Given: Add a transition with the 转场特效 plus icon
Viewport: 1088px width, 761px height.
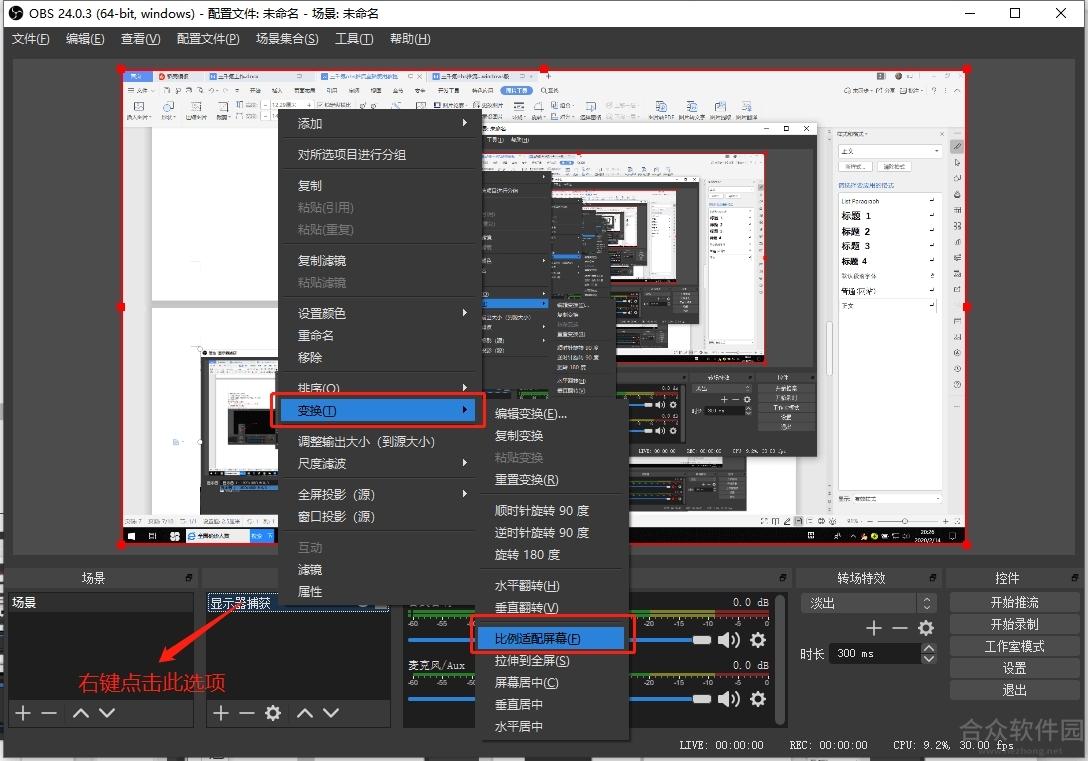Looking at the screenshot, I should pyautogui.click(x=874, y=628).
